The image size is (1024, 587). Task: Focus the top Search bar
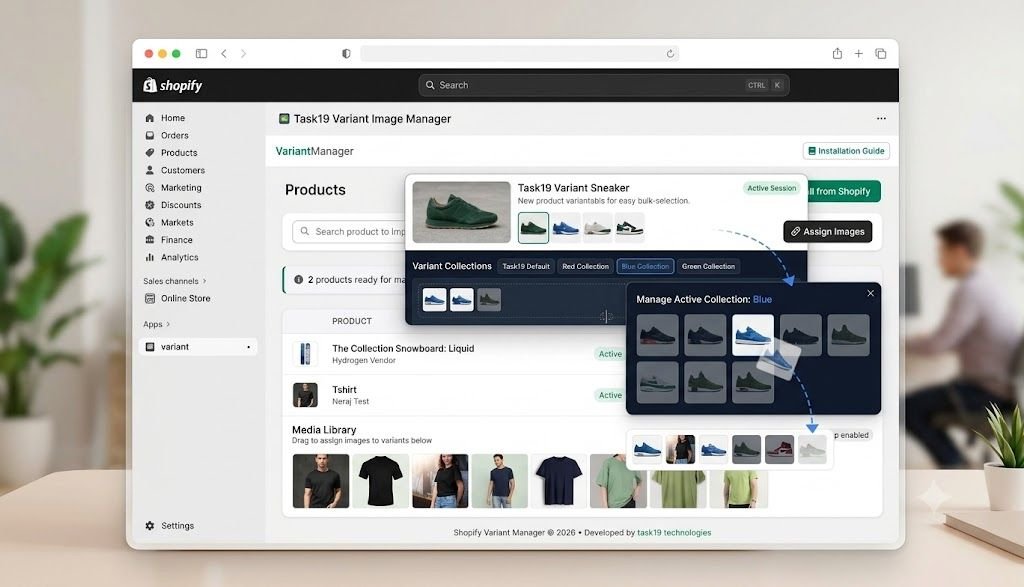point(603,85)
